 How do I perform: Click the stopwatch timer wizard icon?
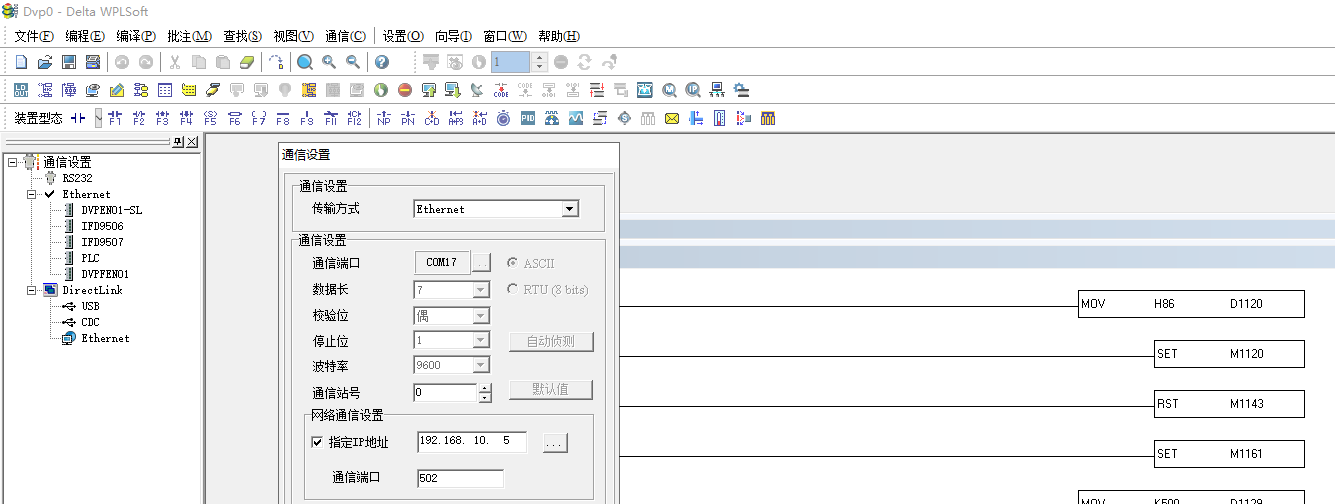pyautogui.click(x=503, y=118)
